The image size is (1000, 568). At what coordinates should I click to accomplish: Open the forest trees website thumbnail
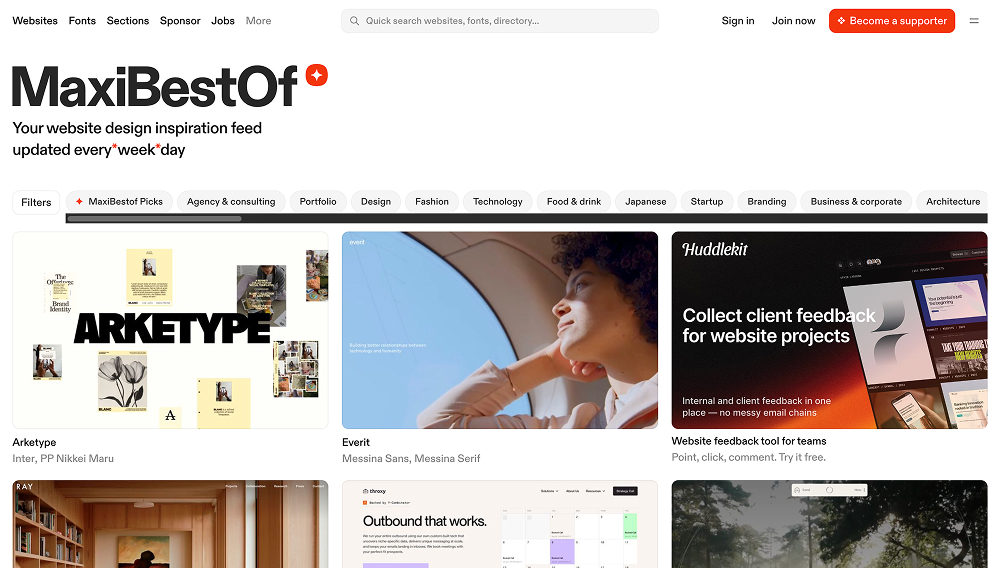(829, 524)
